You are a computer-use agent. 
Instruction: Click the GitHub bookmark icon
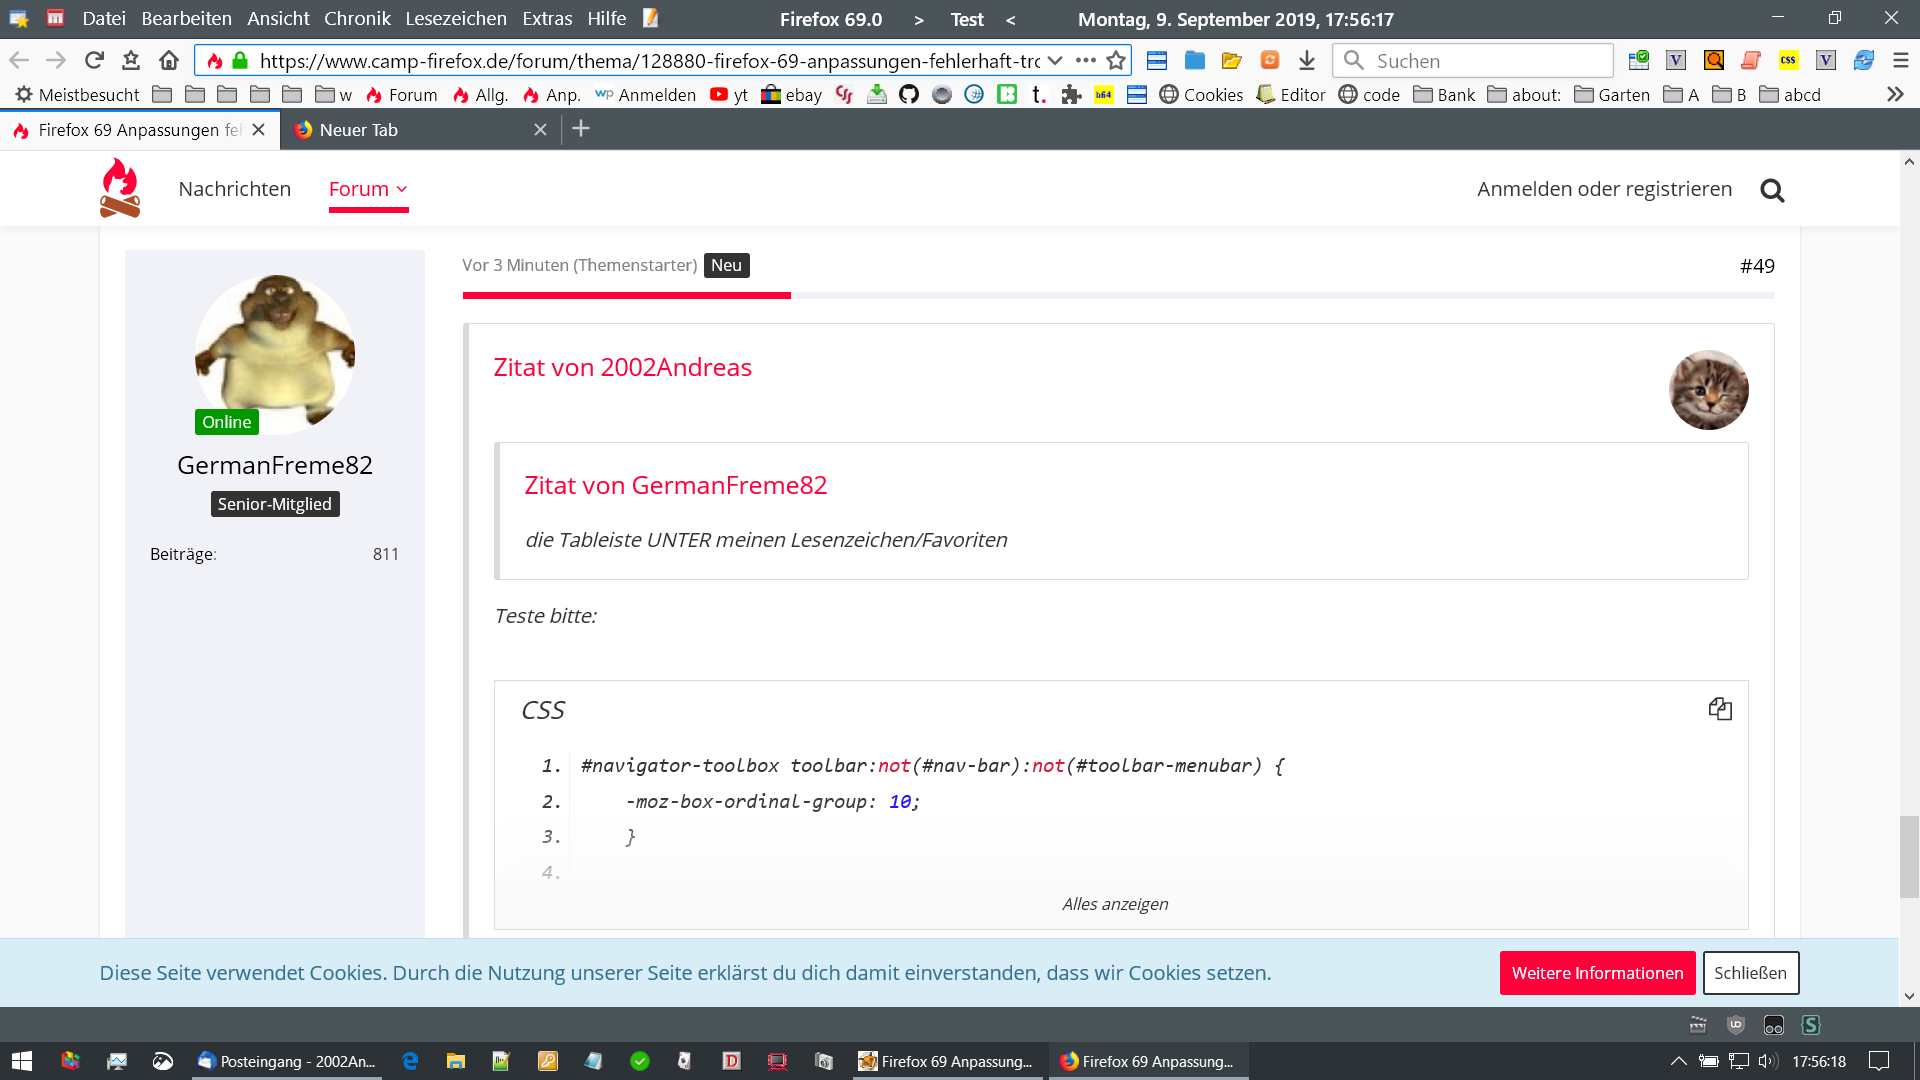coord(909,94)
